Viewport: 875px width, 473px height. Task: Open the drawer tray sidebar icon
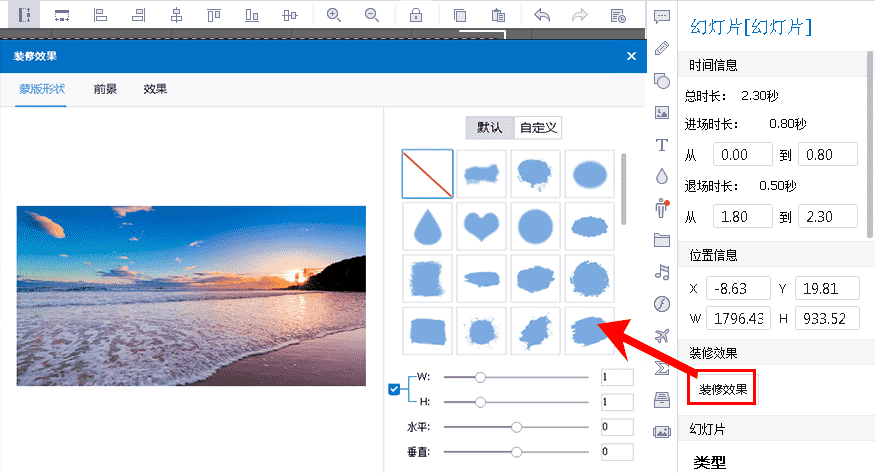point(662,399)
